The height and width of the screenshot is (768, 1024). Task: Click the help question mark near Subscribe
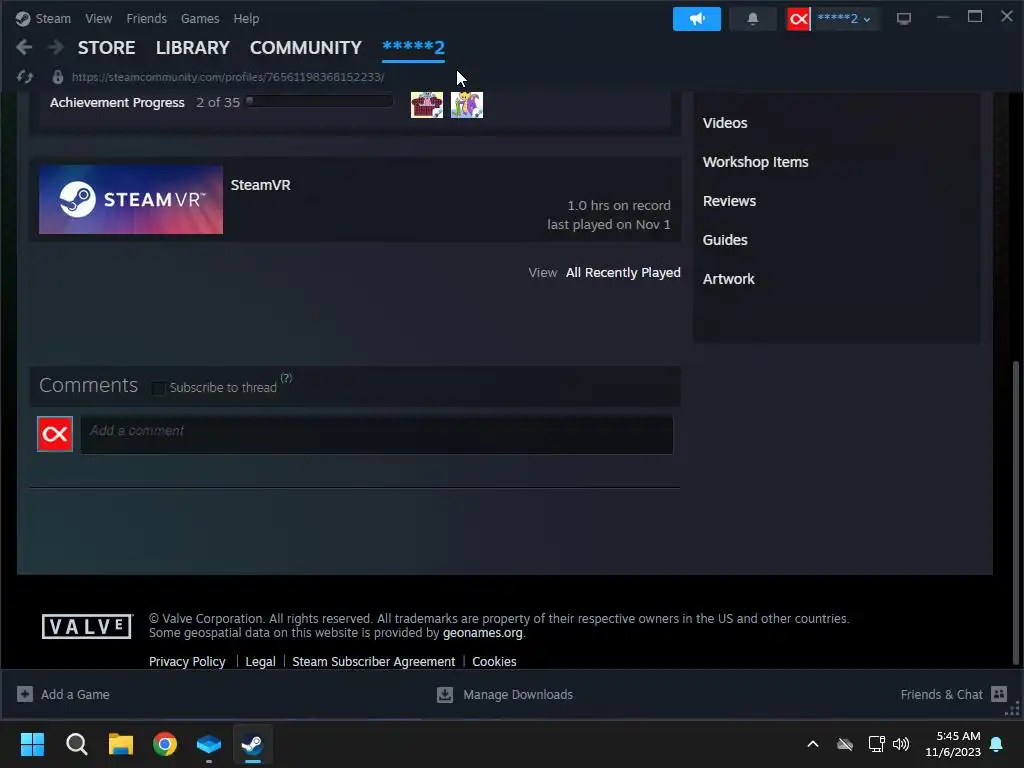click(286, 378)
